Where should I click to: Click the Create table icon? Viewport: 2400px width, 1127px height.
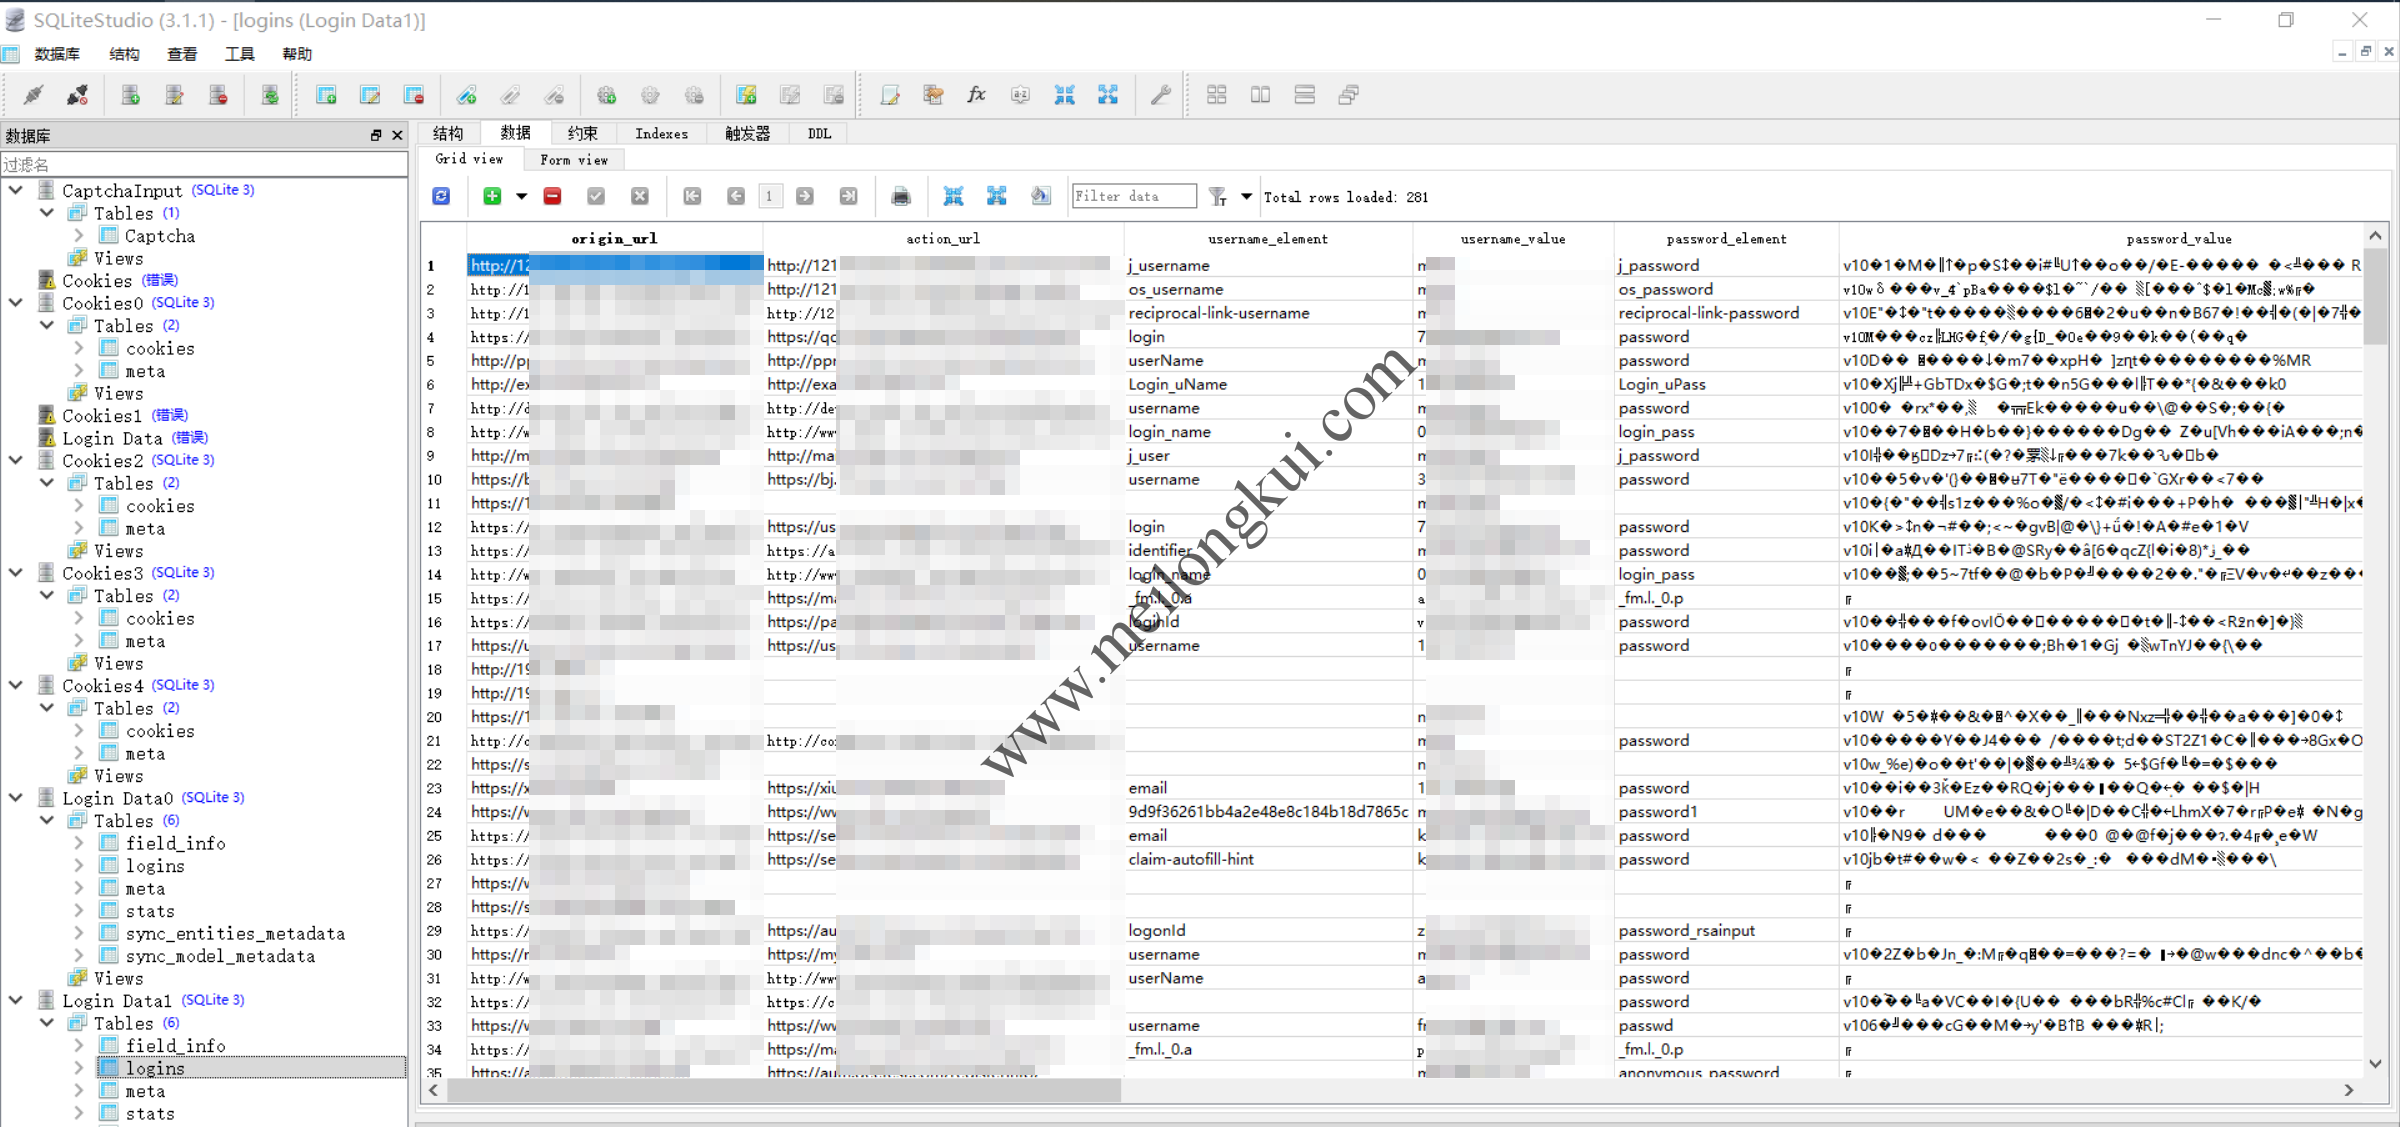pos(326,95)
